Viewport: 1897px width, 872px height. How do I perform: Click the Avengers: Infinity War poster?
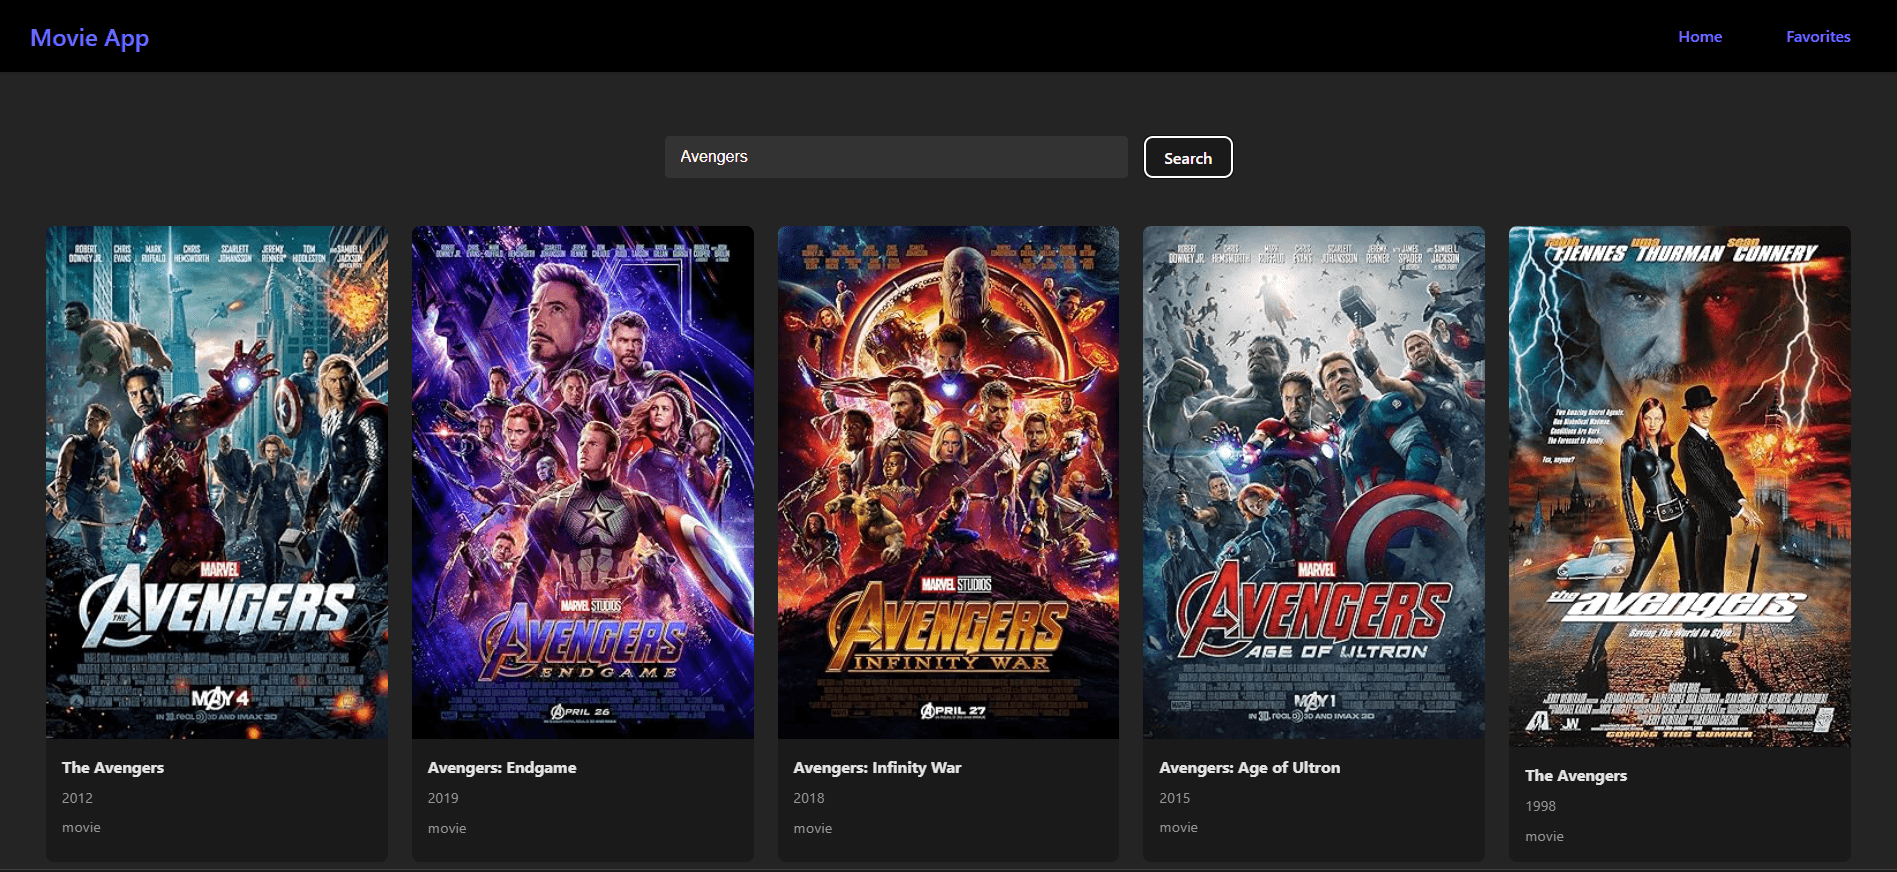tap(948, 482)
